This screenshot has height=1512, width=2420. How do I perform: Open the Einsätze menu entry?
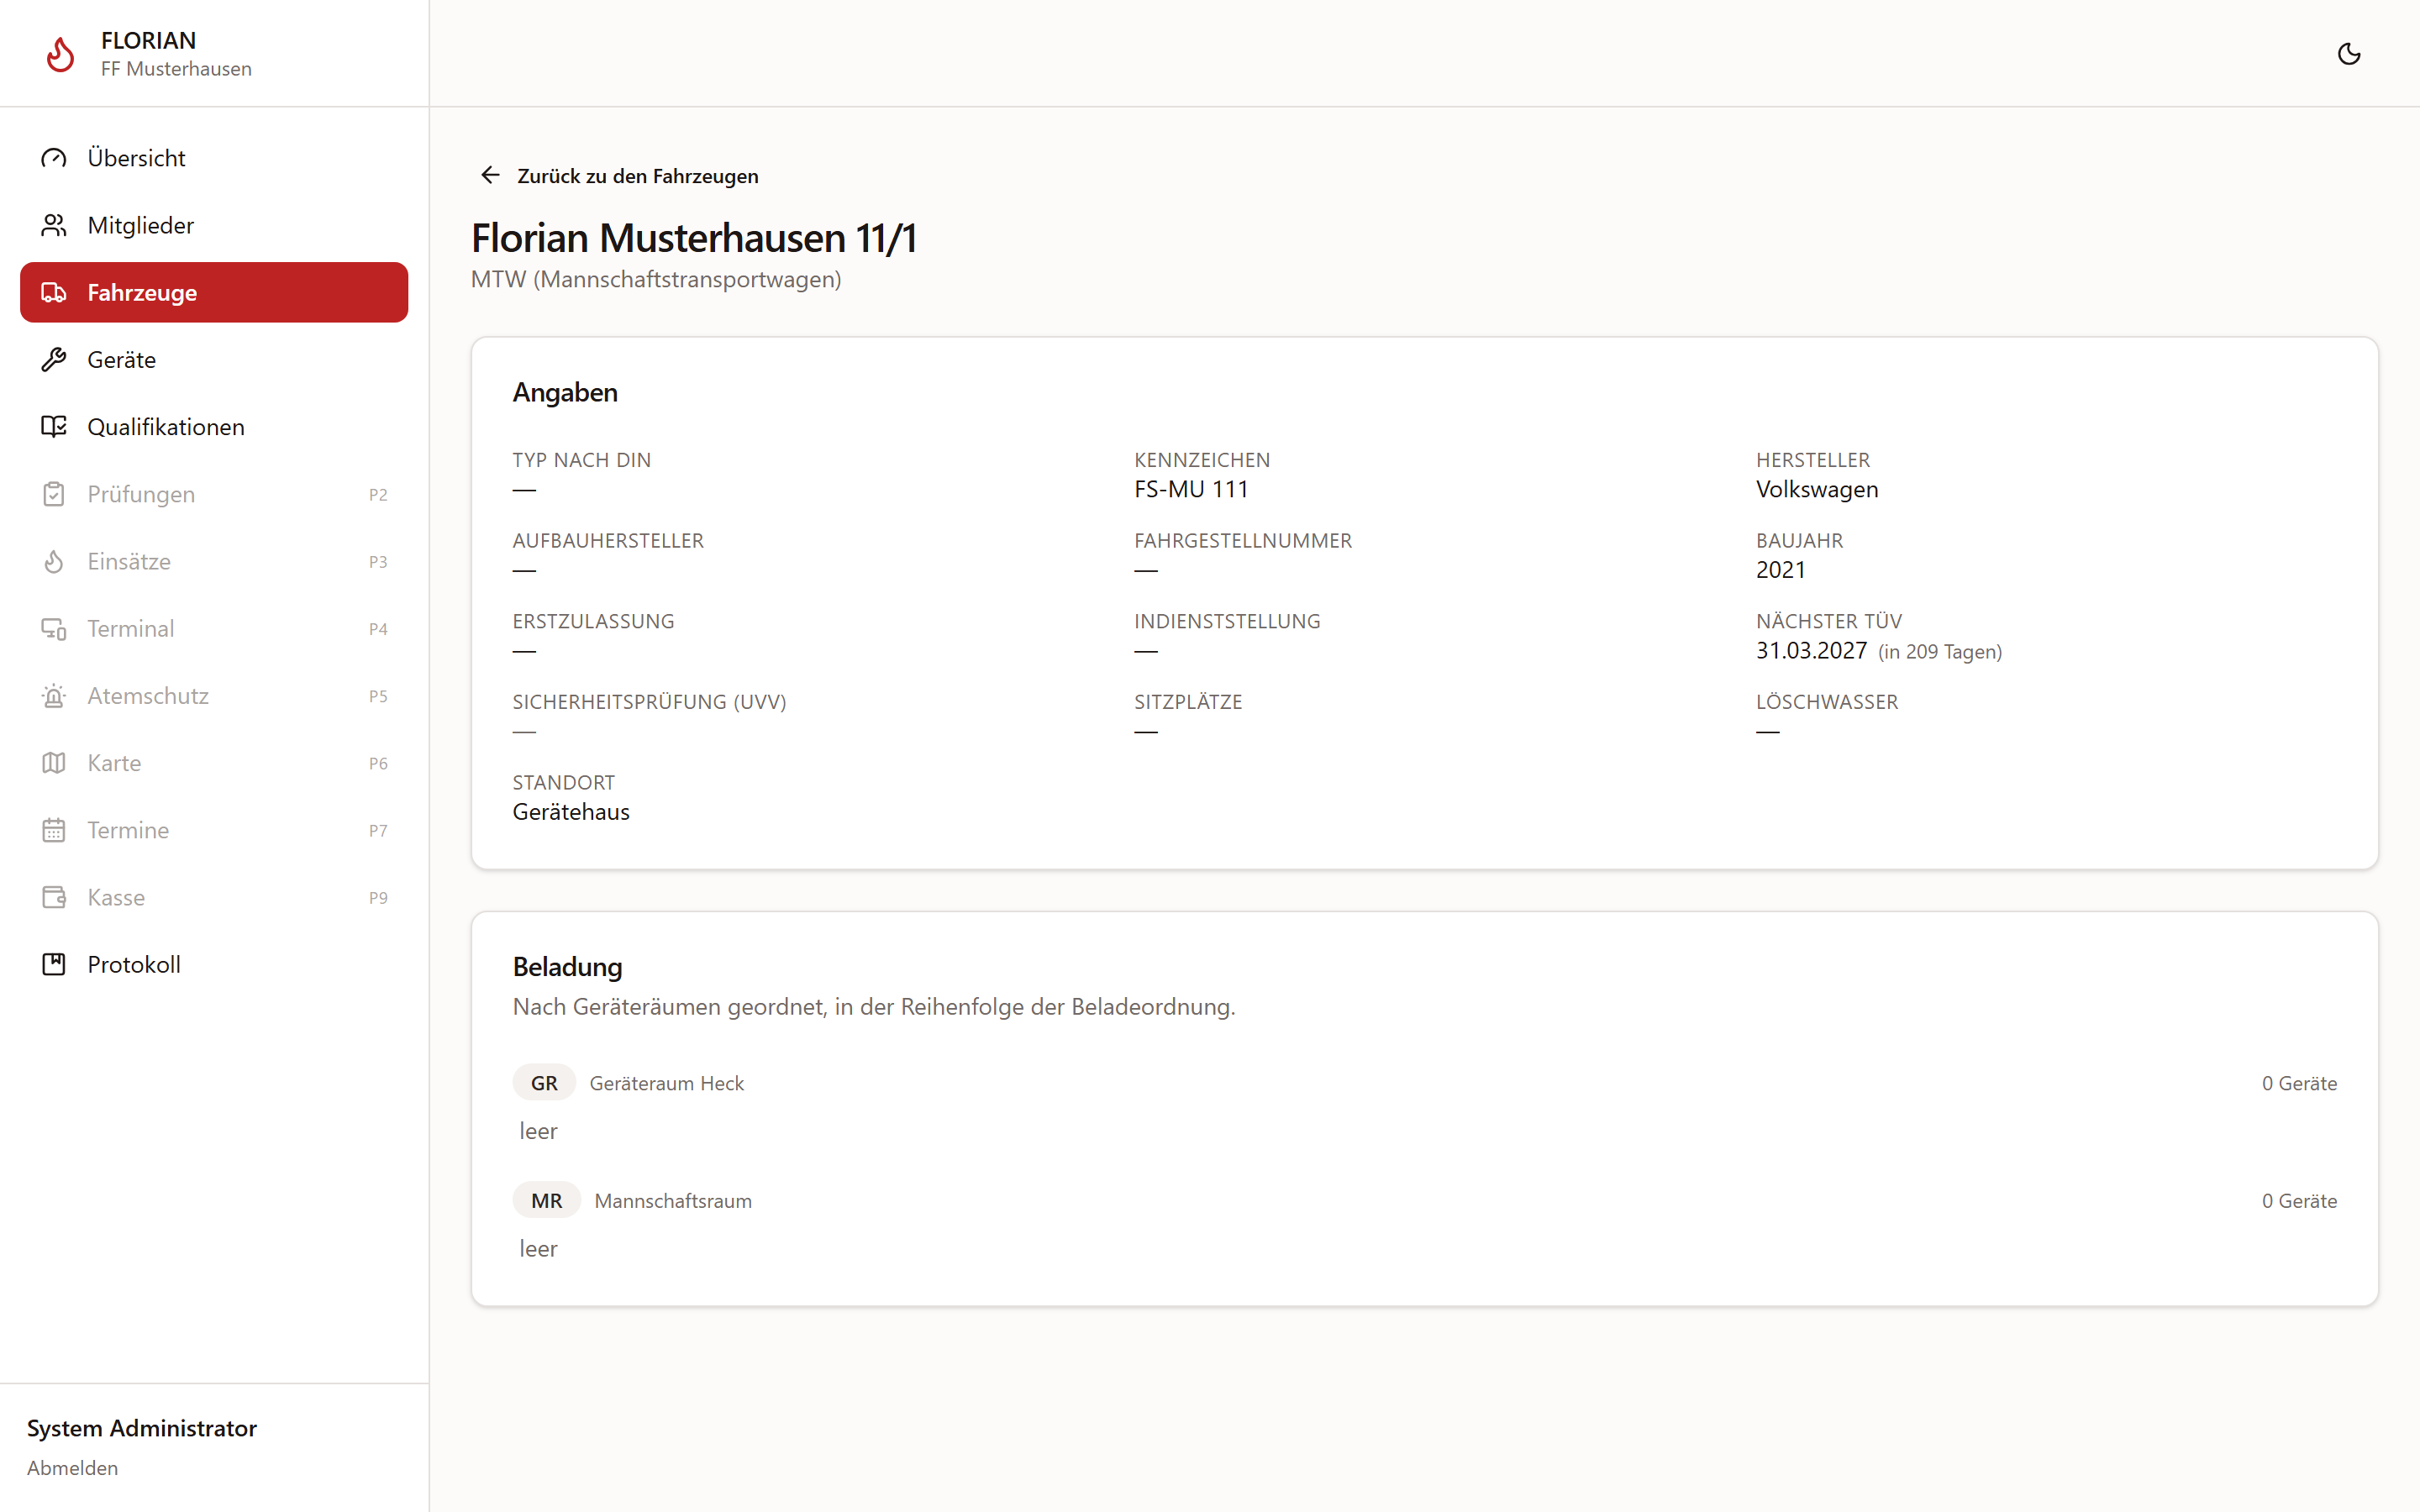tap(214, 561)
